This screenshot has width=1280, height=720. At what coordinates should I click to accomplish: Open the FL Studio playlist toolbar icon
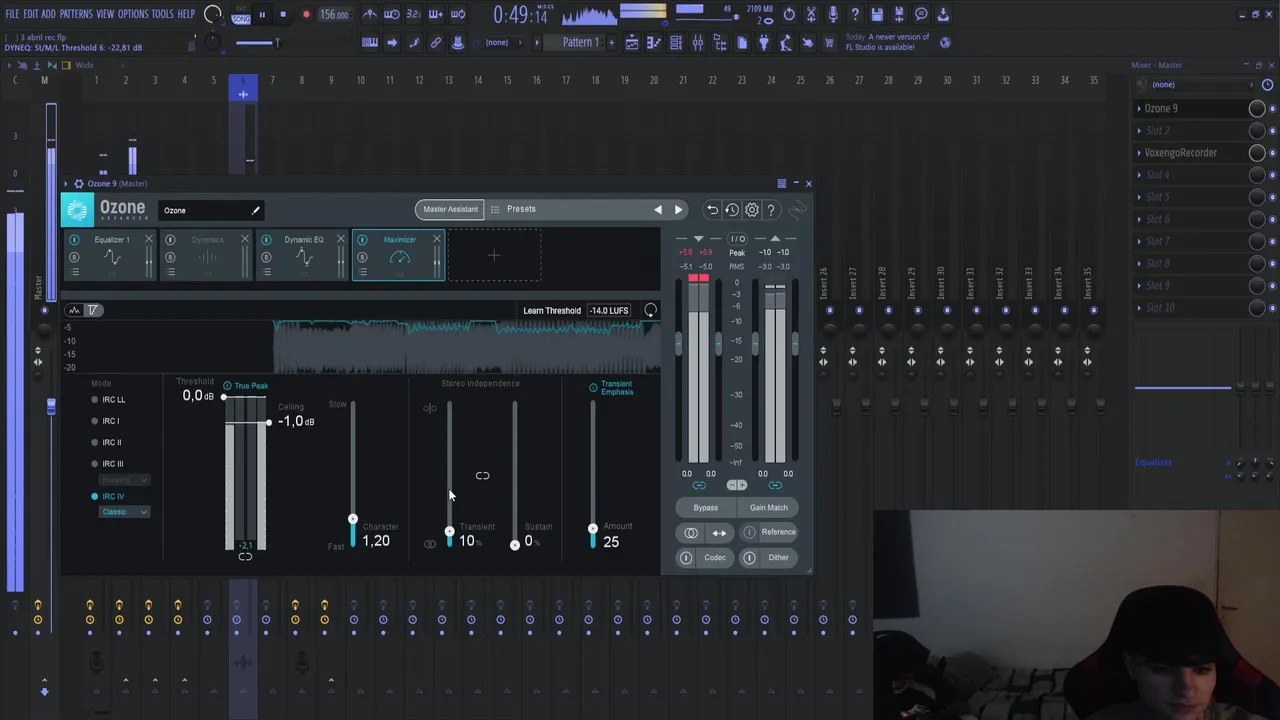click(x=632, y=43)
